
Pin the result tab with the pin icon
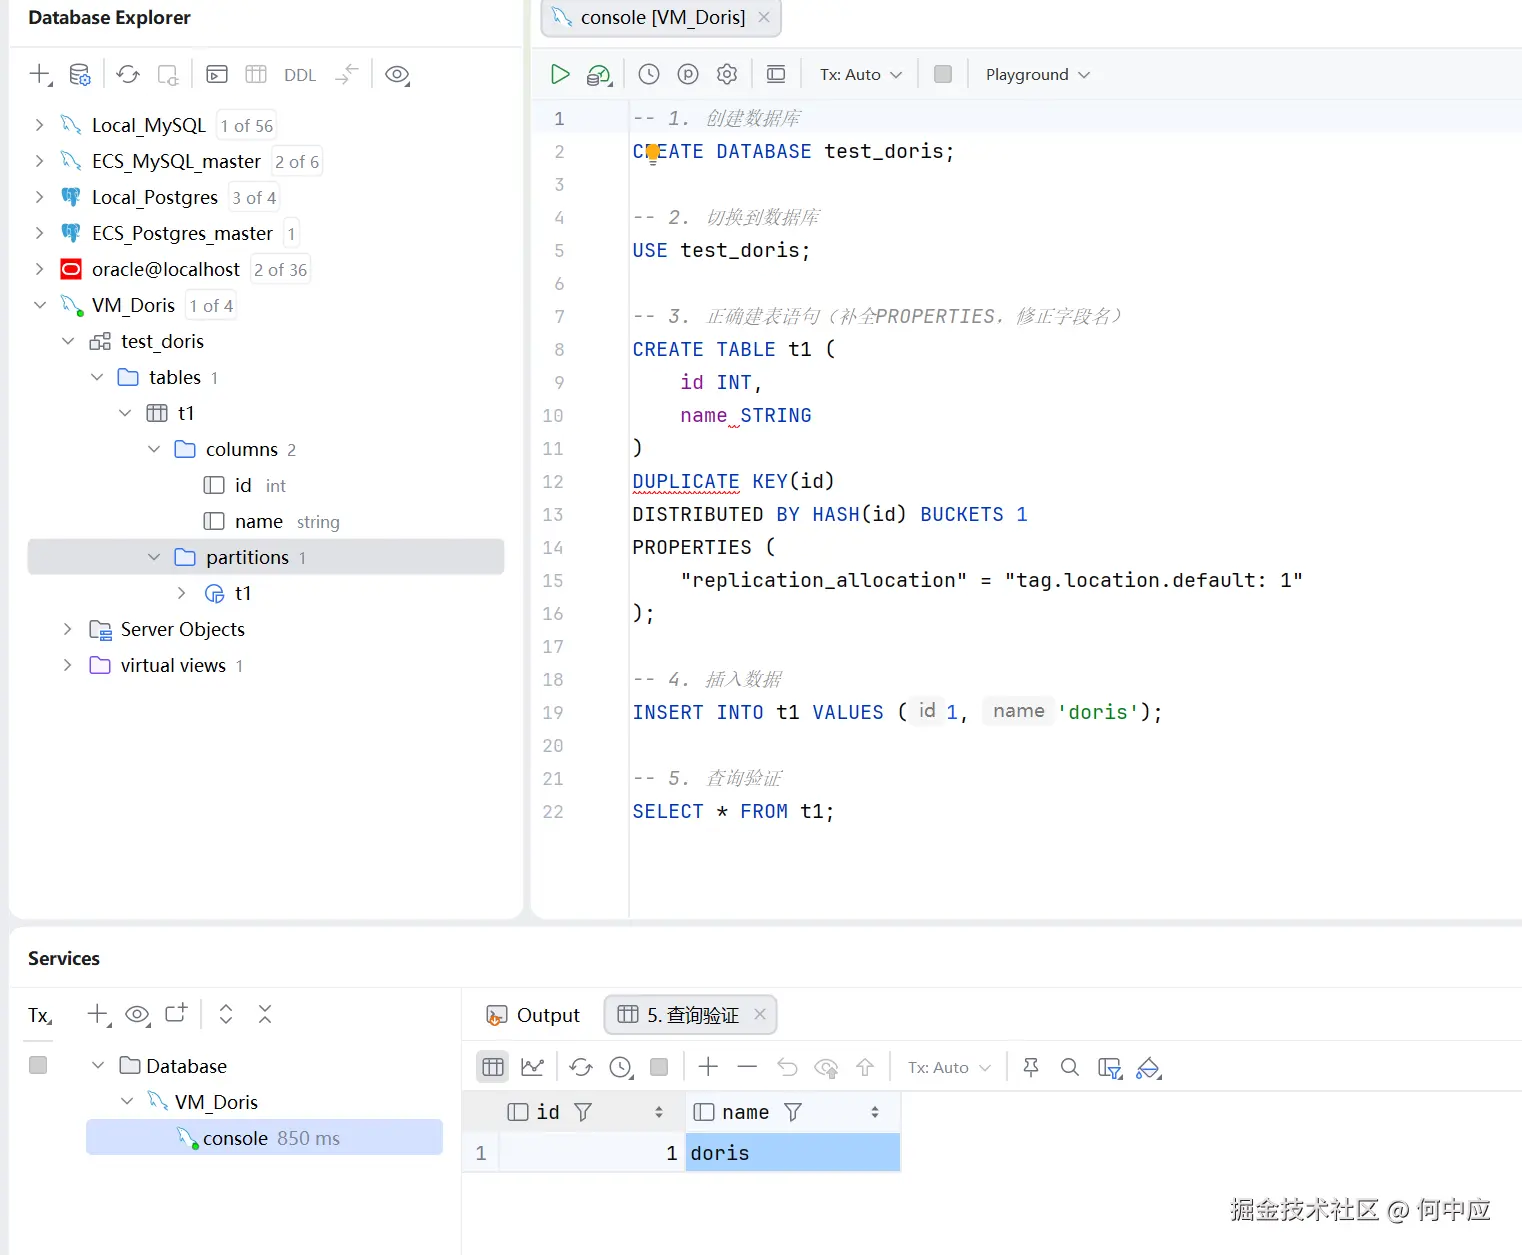pyautogui.click(x=1031, y=1067)
